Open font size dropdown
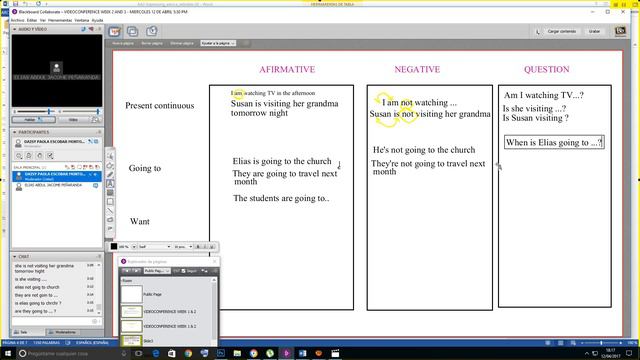Screen dimensions: 640x360 tap(183, 247)
